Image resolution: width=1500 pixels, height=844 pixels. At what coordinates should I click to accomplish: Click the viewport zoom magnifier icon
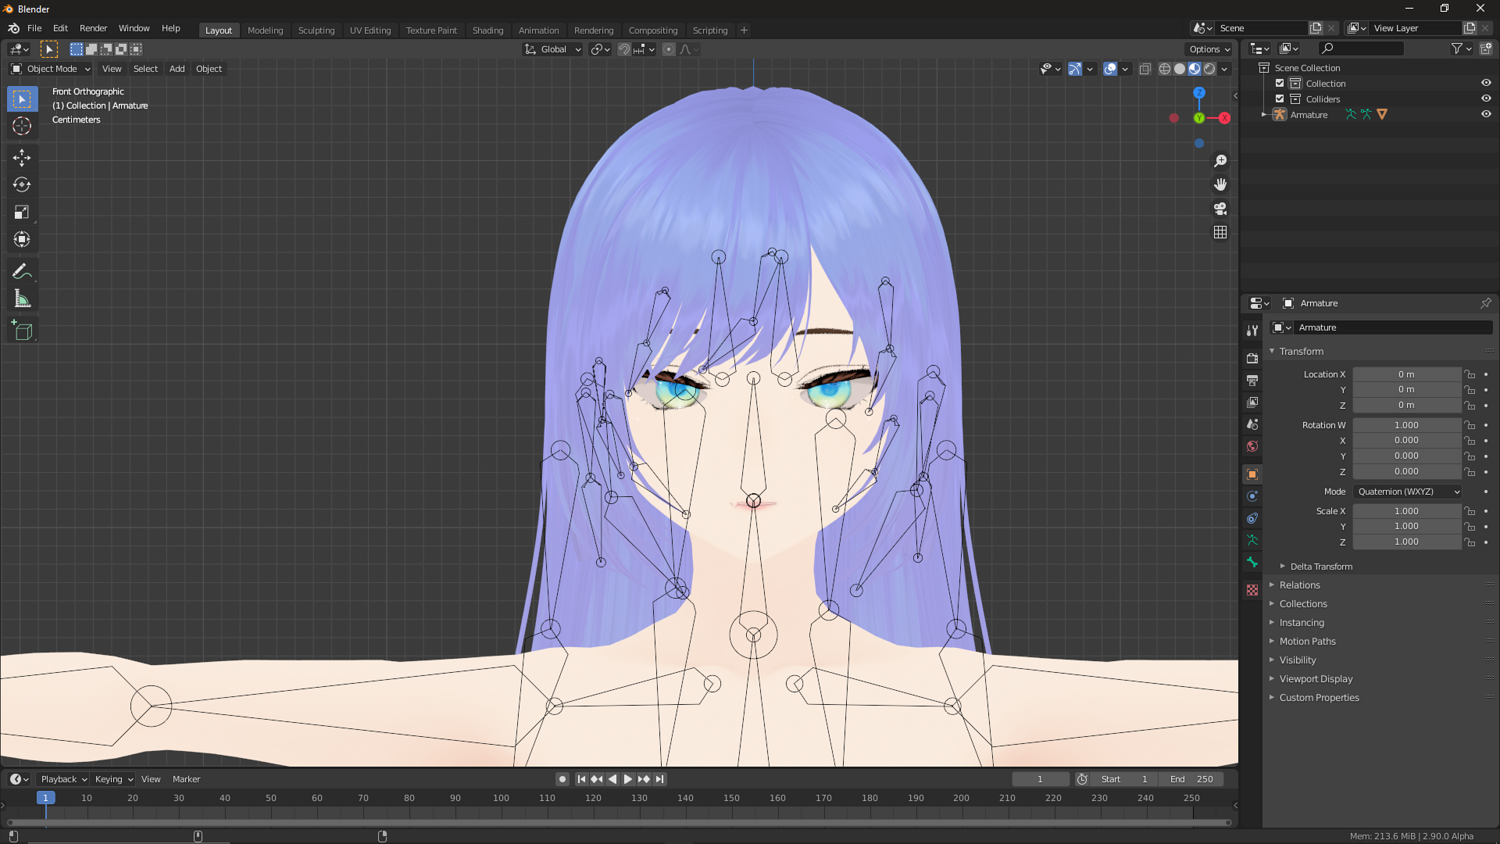pyautogui.click(x=1220, y=160)
